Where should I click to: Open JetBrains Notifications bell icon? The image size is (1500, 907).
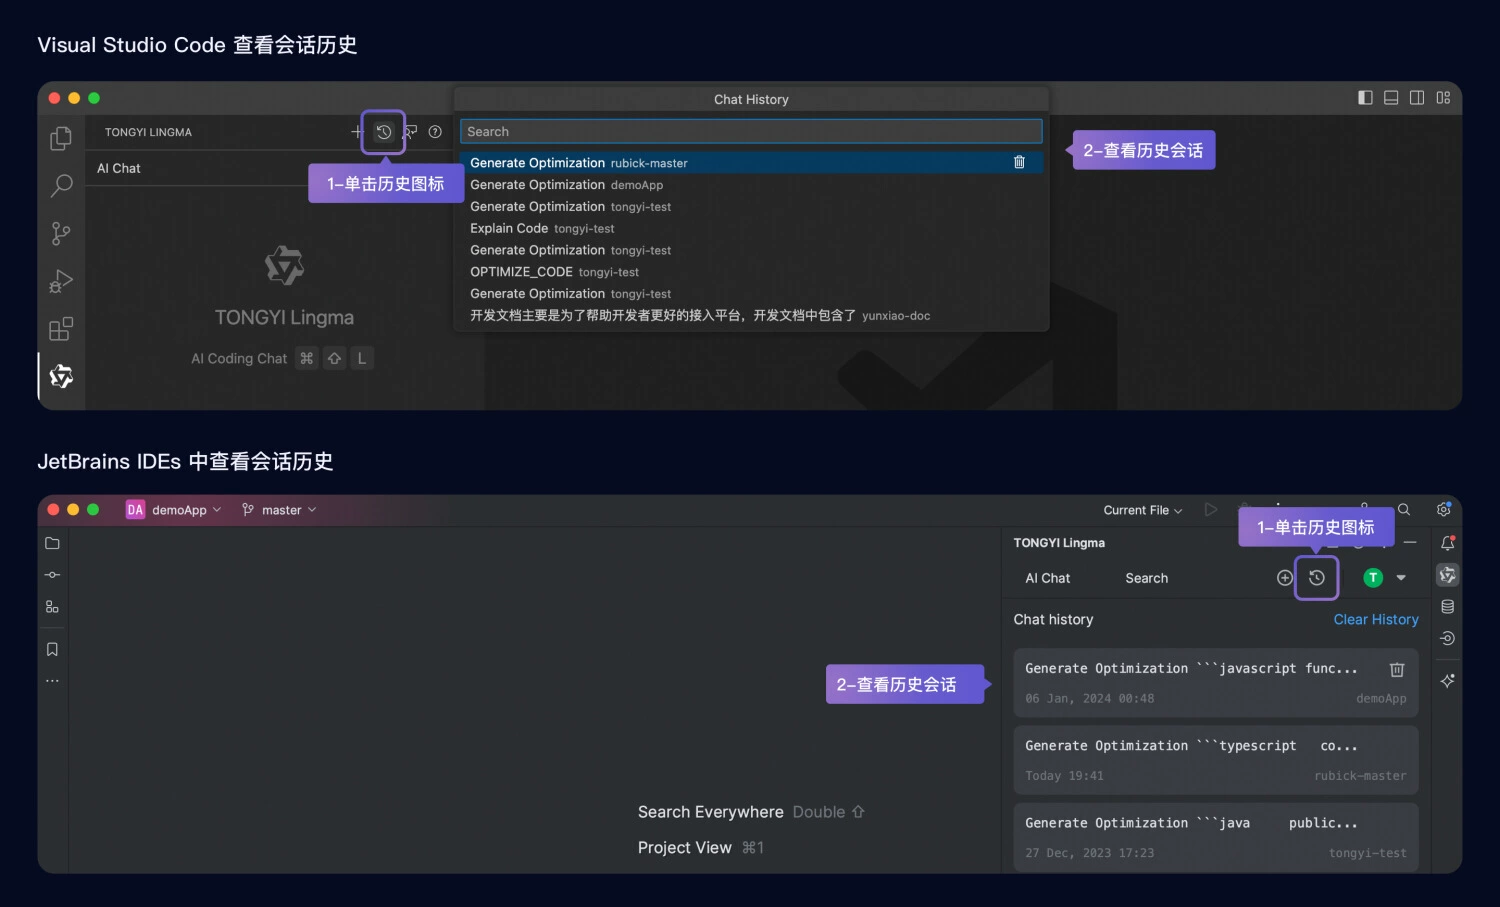tap(1447, 543)
